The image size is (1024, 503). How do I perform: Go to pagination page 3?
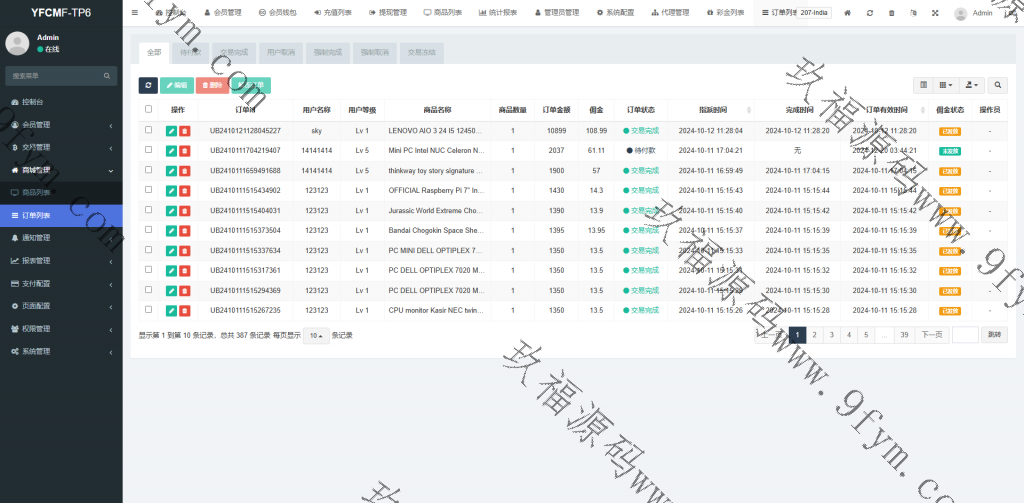click(x=832, y=335)
